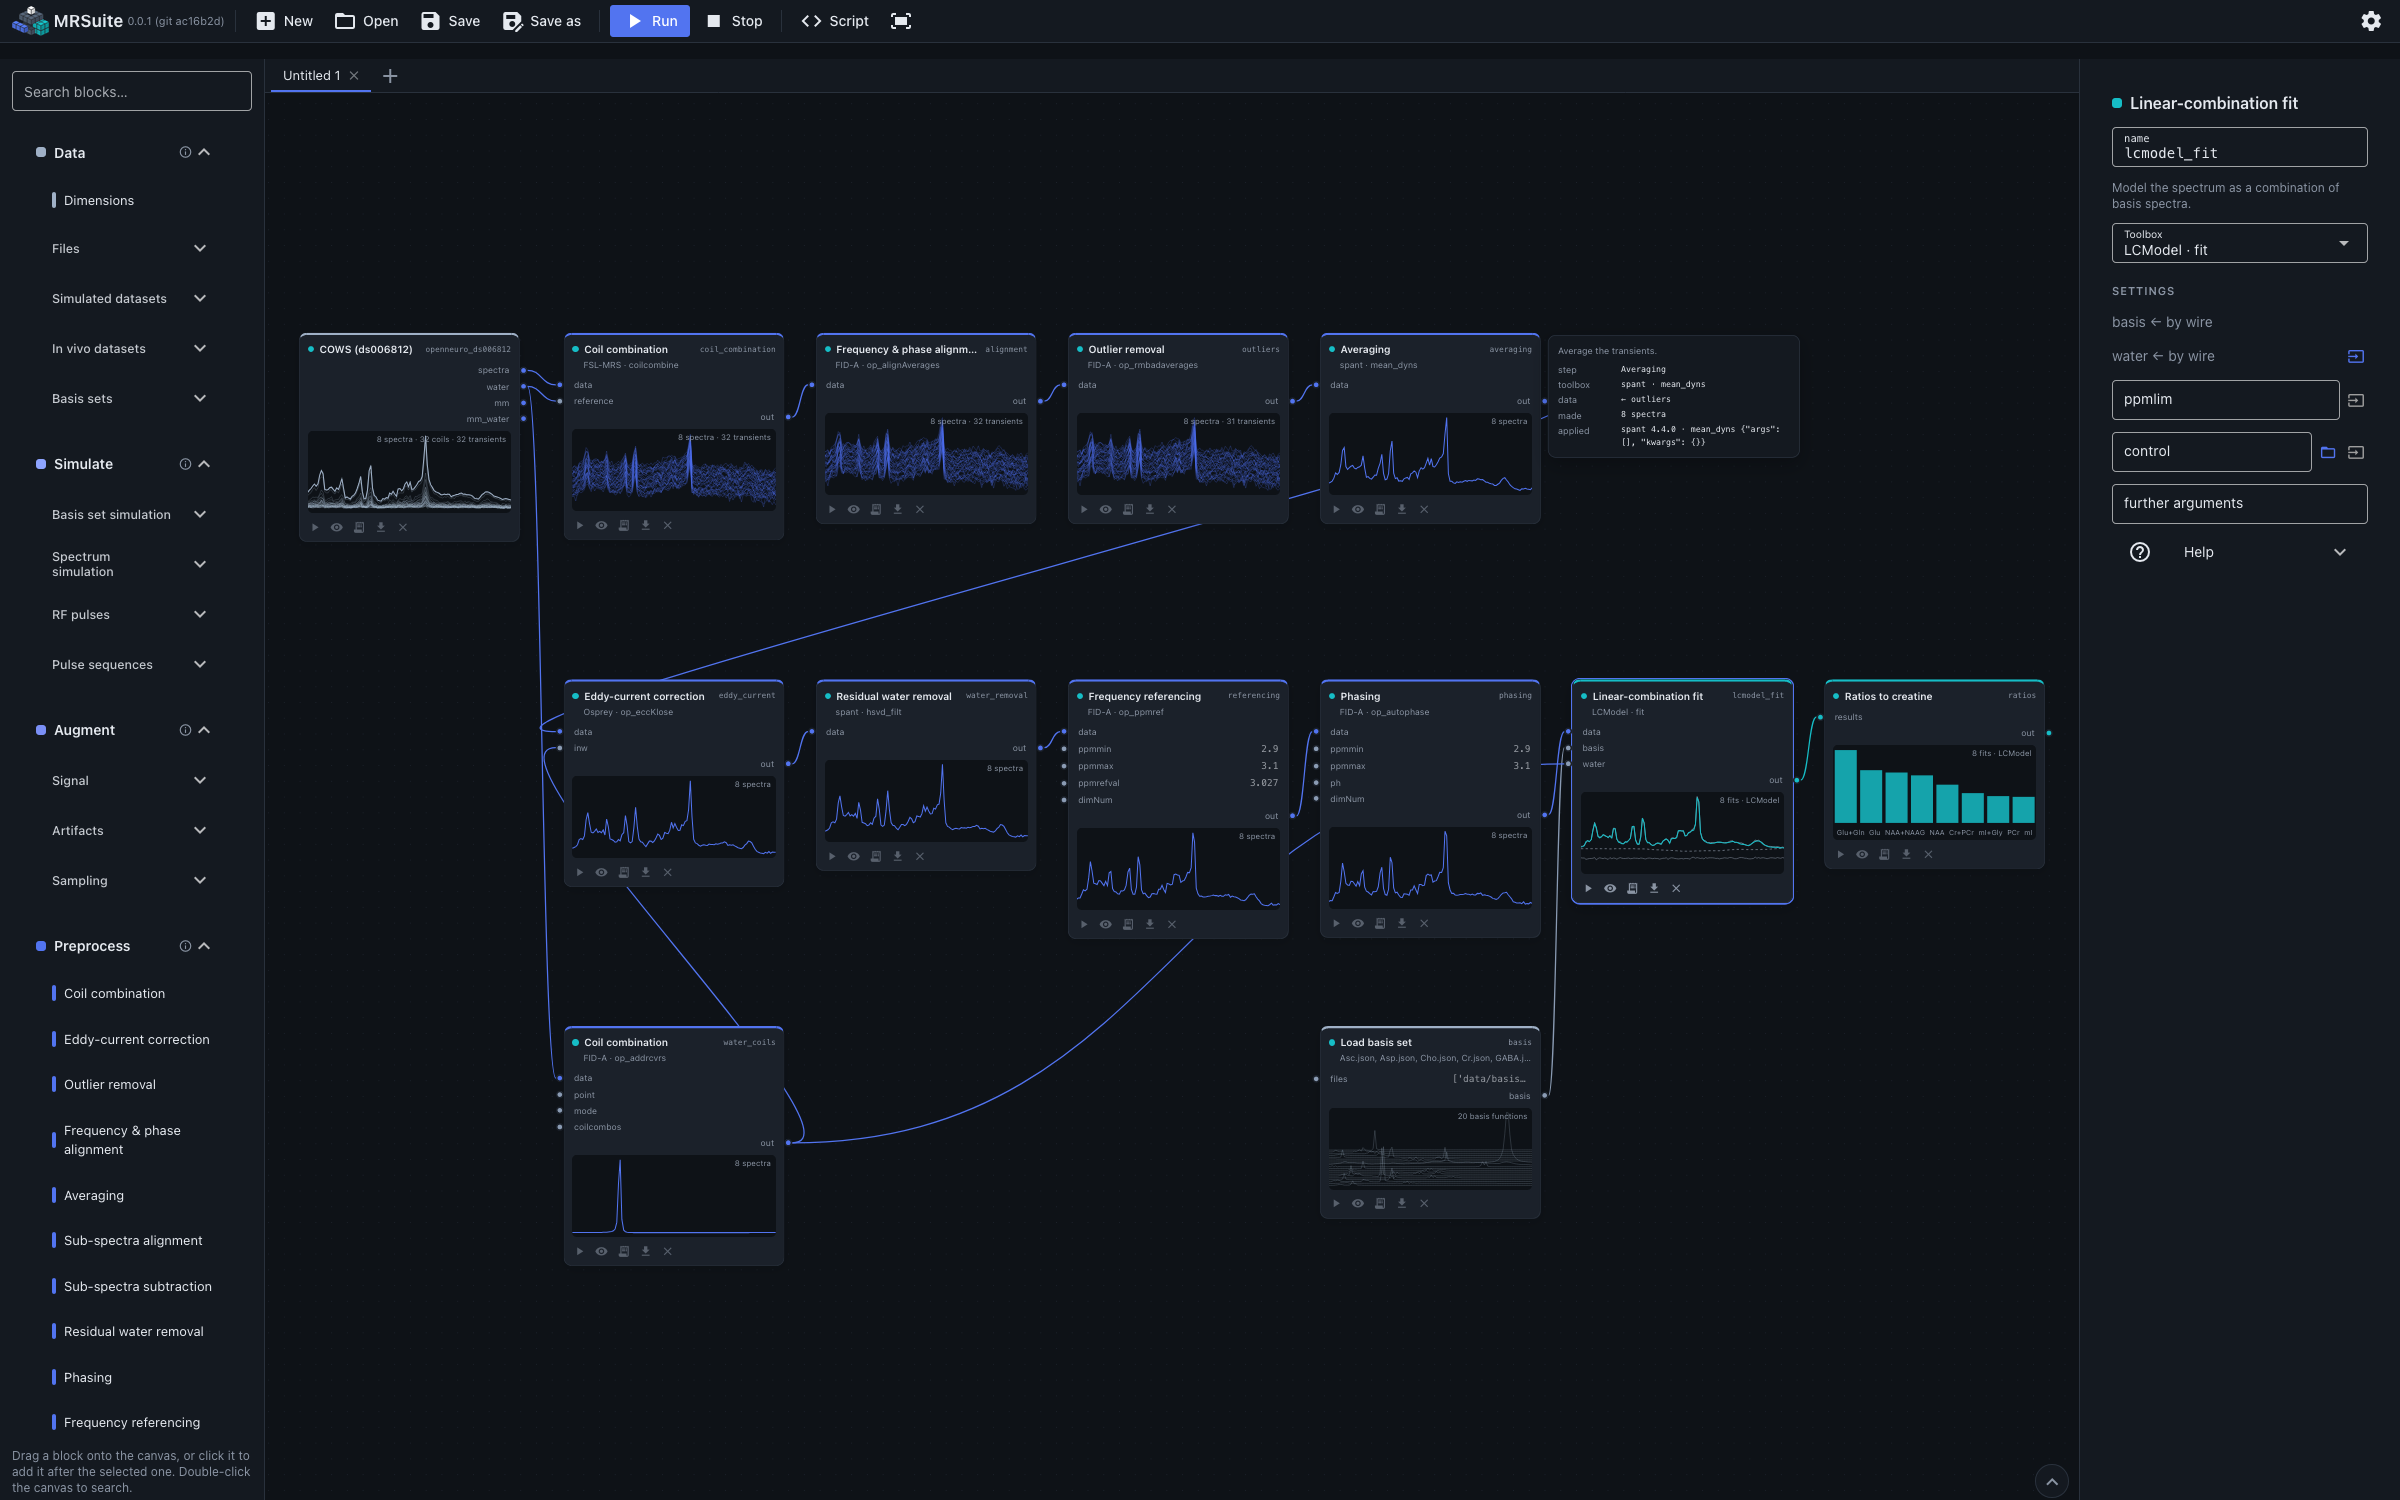Download results of Ratios to creatine block
This screenshot has width=2400, height=1500.
click(x=1906, y=854)
